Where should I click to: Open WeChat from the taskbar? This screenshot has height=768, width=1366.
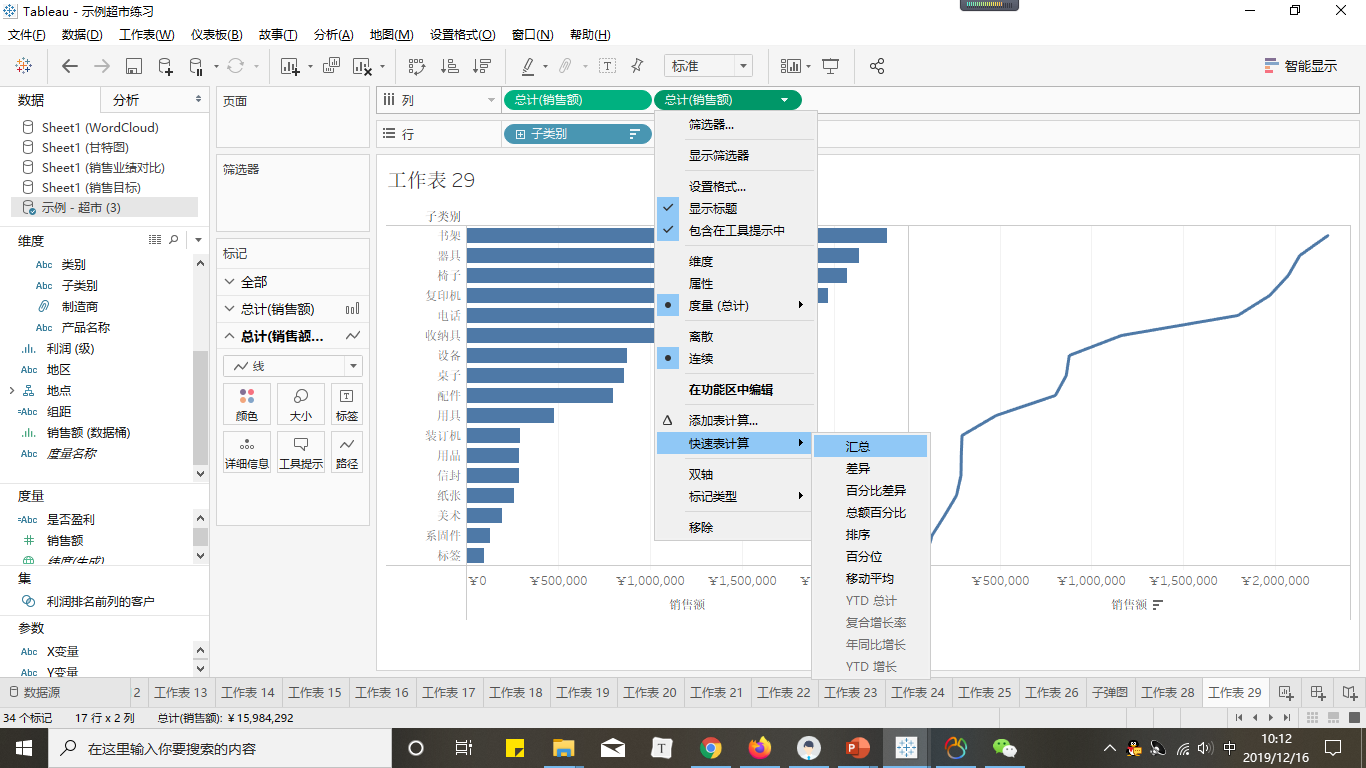[x=1004, y=748]
